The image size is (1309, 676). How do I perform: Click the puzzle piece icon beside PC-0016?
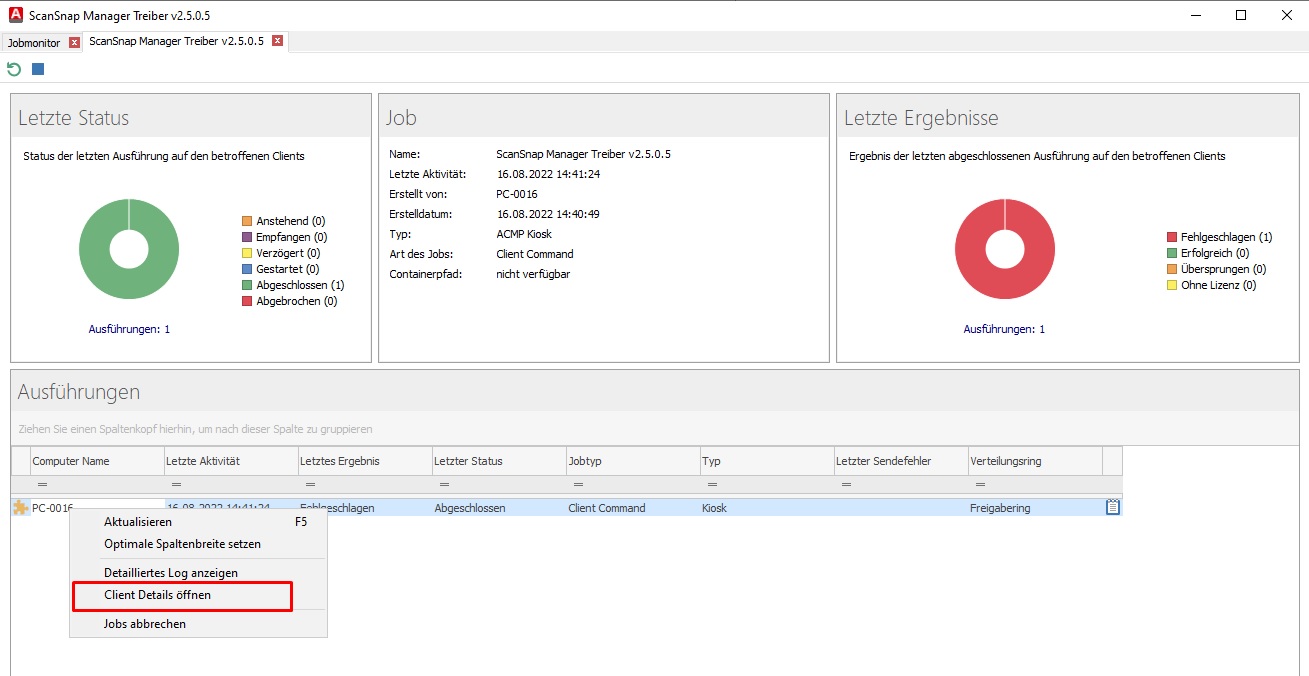point(20,508)
